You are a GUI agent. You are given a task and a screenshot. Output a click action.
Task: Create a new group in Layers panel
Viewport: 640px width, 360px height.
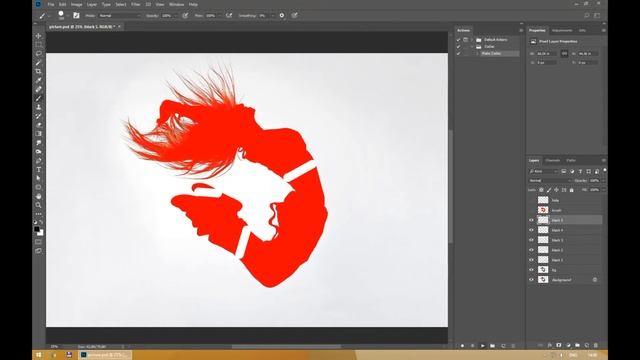coord(577,345)
